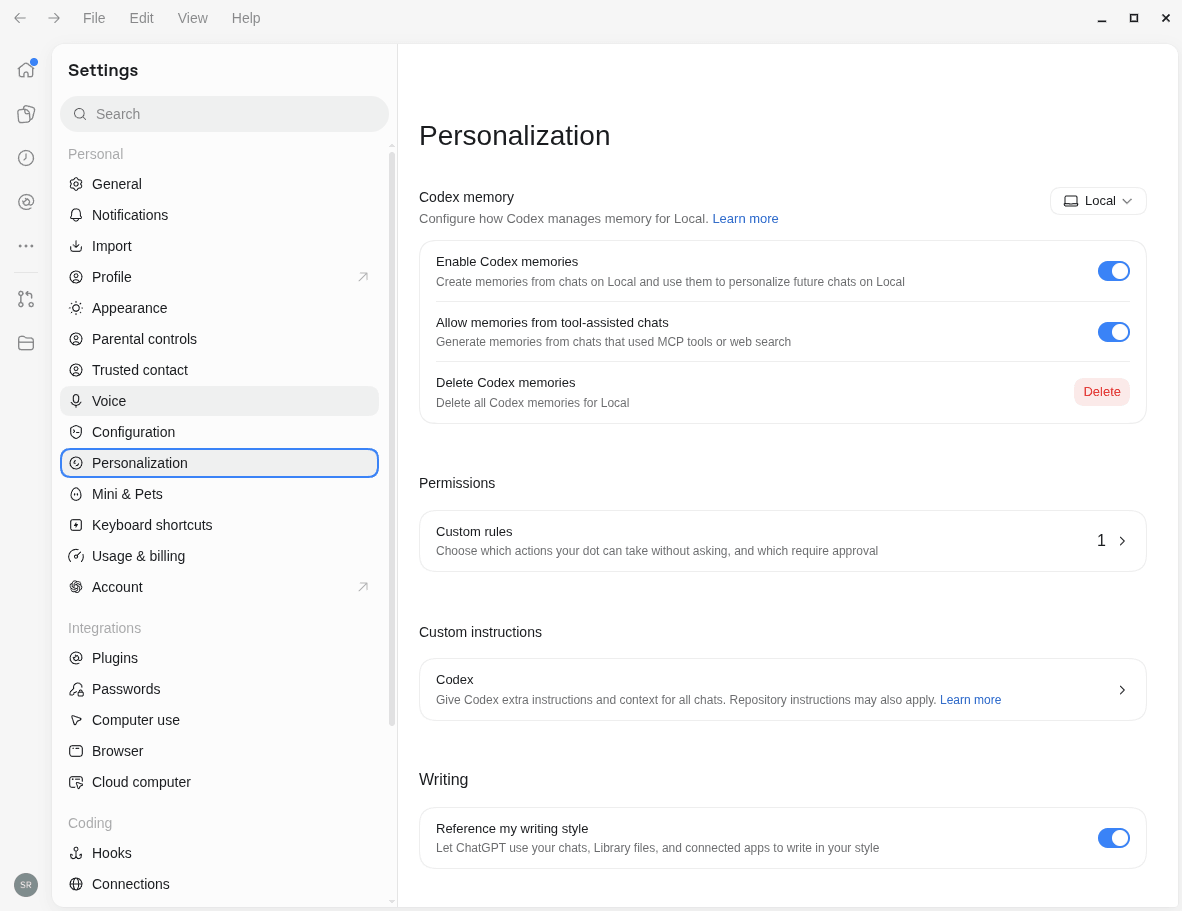Delete all Codex memories

(1101, 392)
